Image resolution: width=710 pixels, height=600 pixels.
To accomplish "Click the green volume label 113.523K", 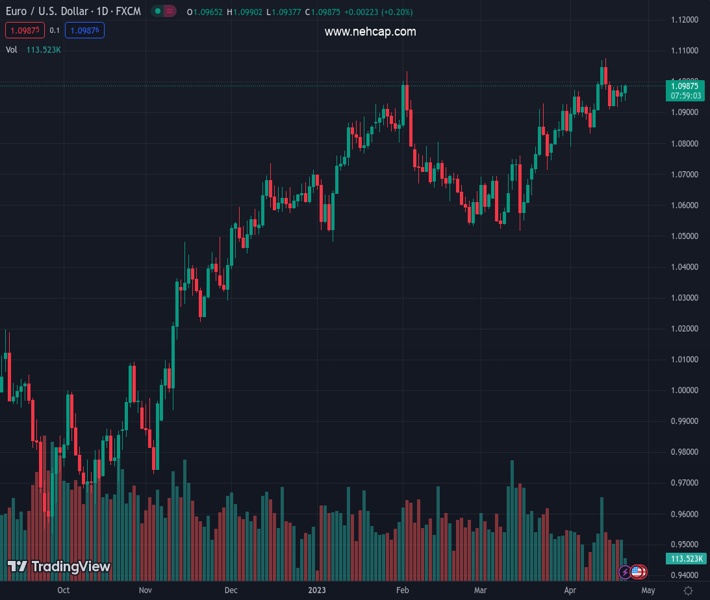I will [685, 559].
